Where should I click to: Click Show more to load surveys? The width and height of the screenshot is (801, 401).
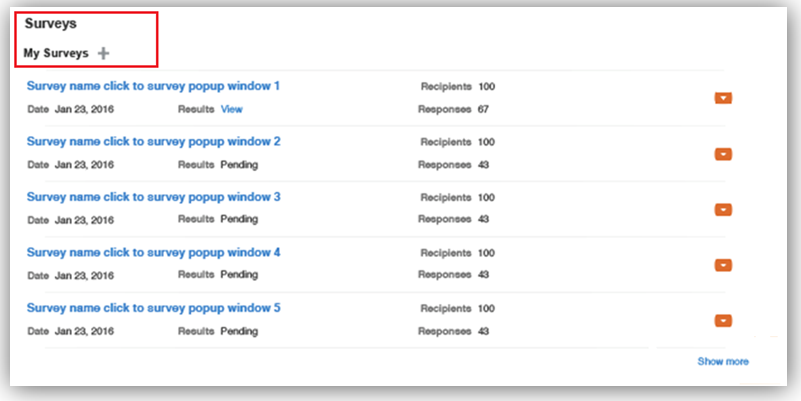(722, 361)
